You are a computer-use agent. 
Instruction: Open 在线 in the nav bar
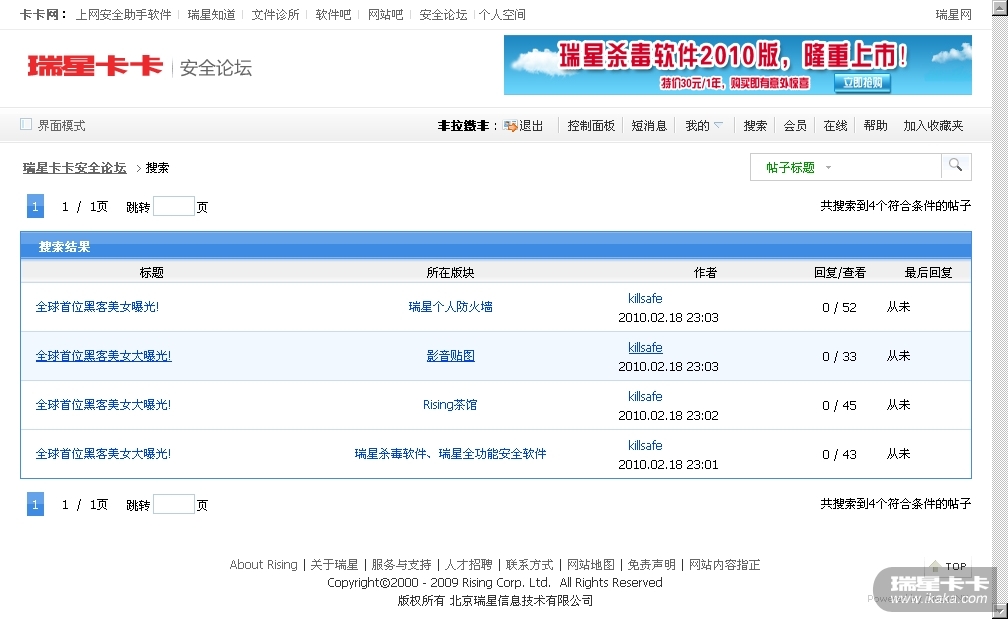pyautogui.click(x=835, y=126)
